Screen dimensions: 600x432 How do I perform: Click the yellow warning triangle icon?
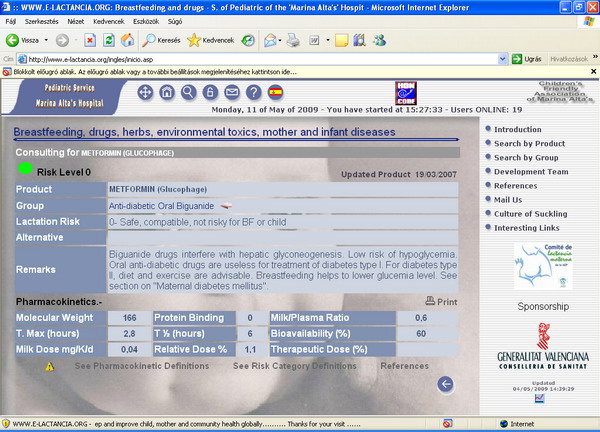pos(49,367)
